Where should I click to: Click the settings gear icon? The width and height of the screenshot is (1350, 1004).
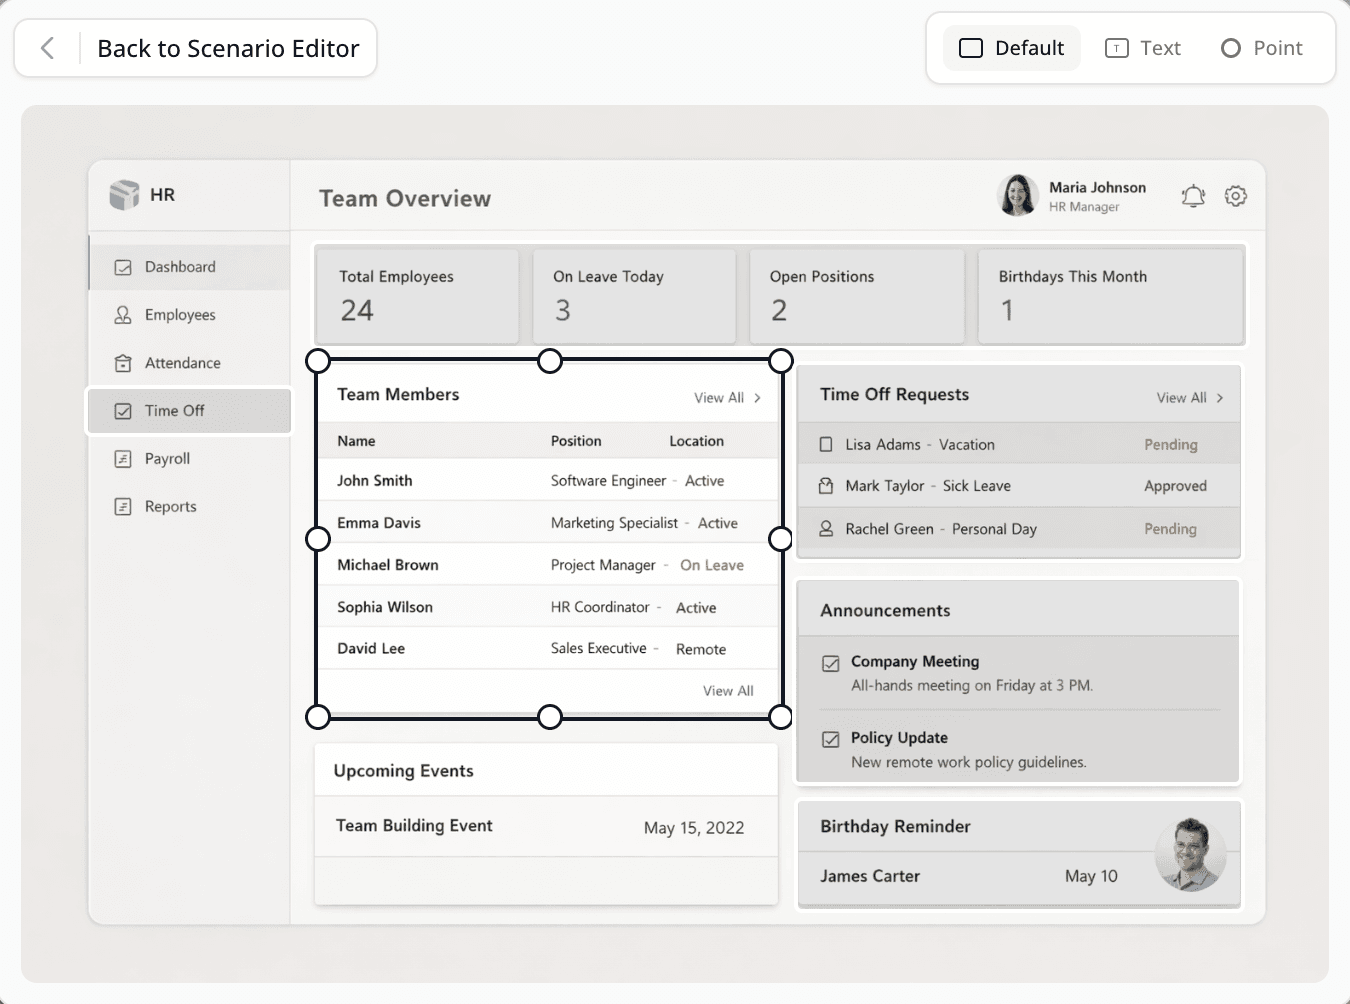coord(1235,196)
